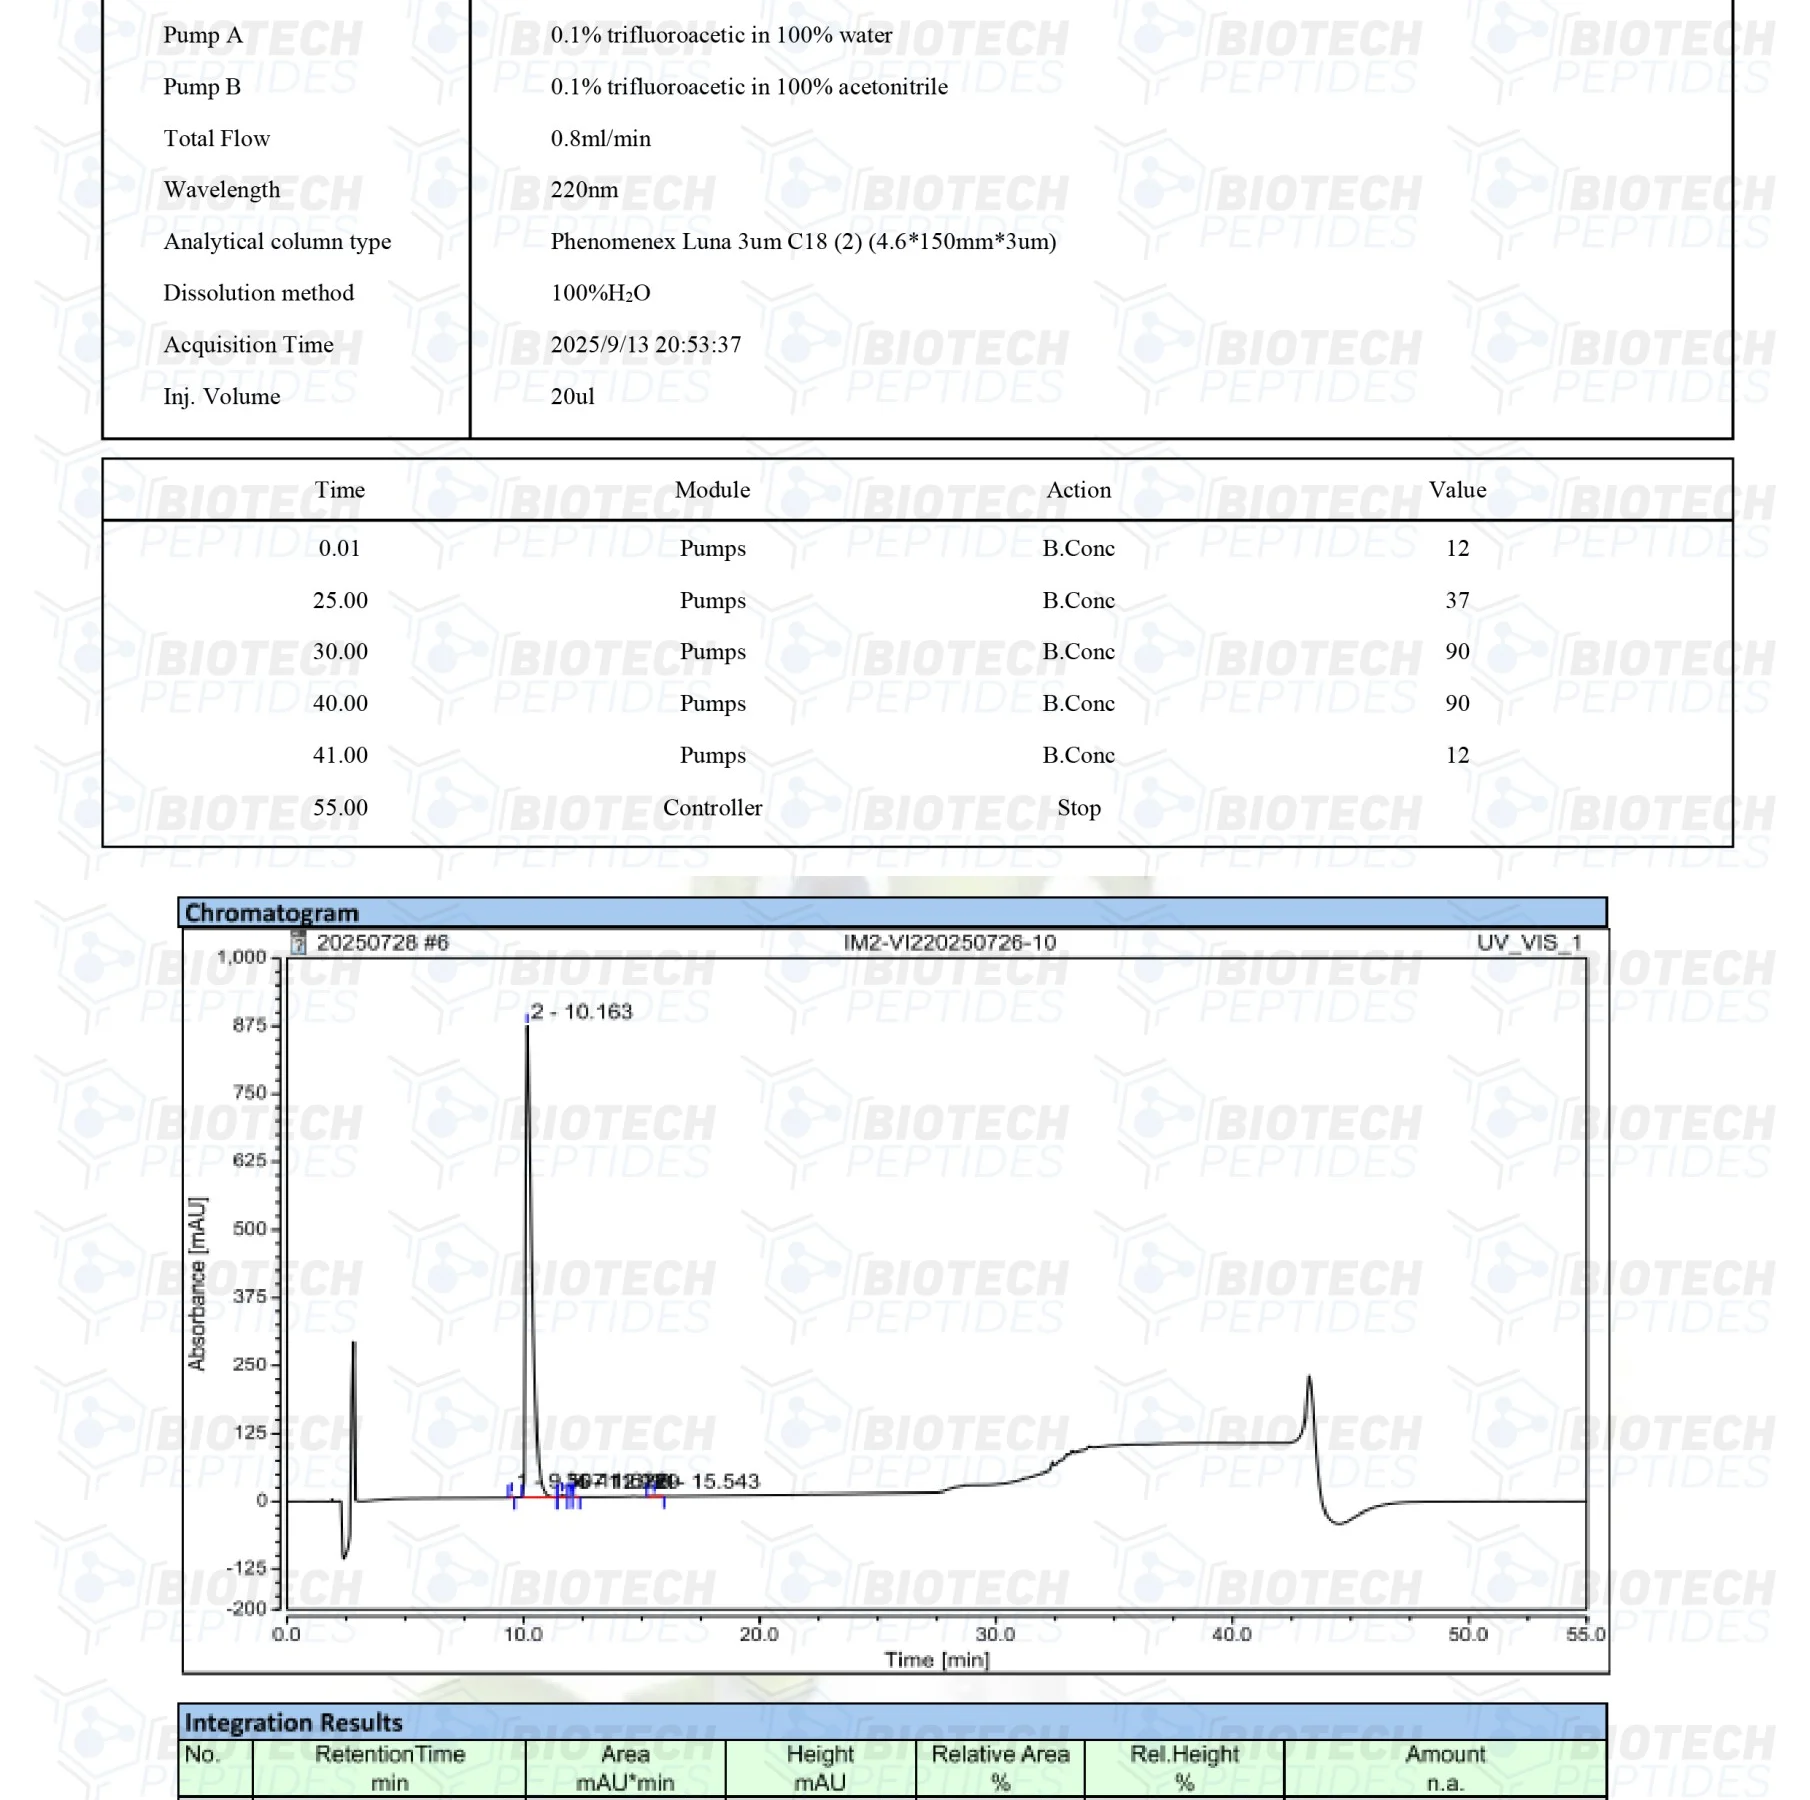Click the Phenomenex Luna column type text
The width and height of the screenshot is (1810, 1800).
pyautogui.click(x=803, y=241)
